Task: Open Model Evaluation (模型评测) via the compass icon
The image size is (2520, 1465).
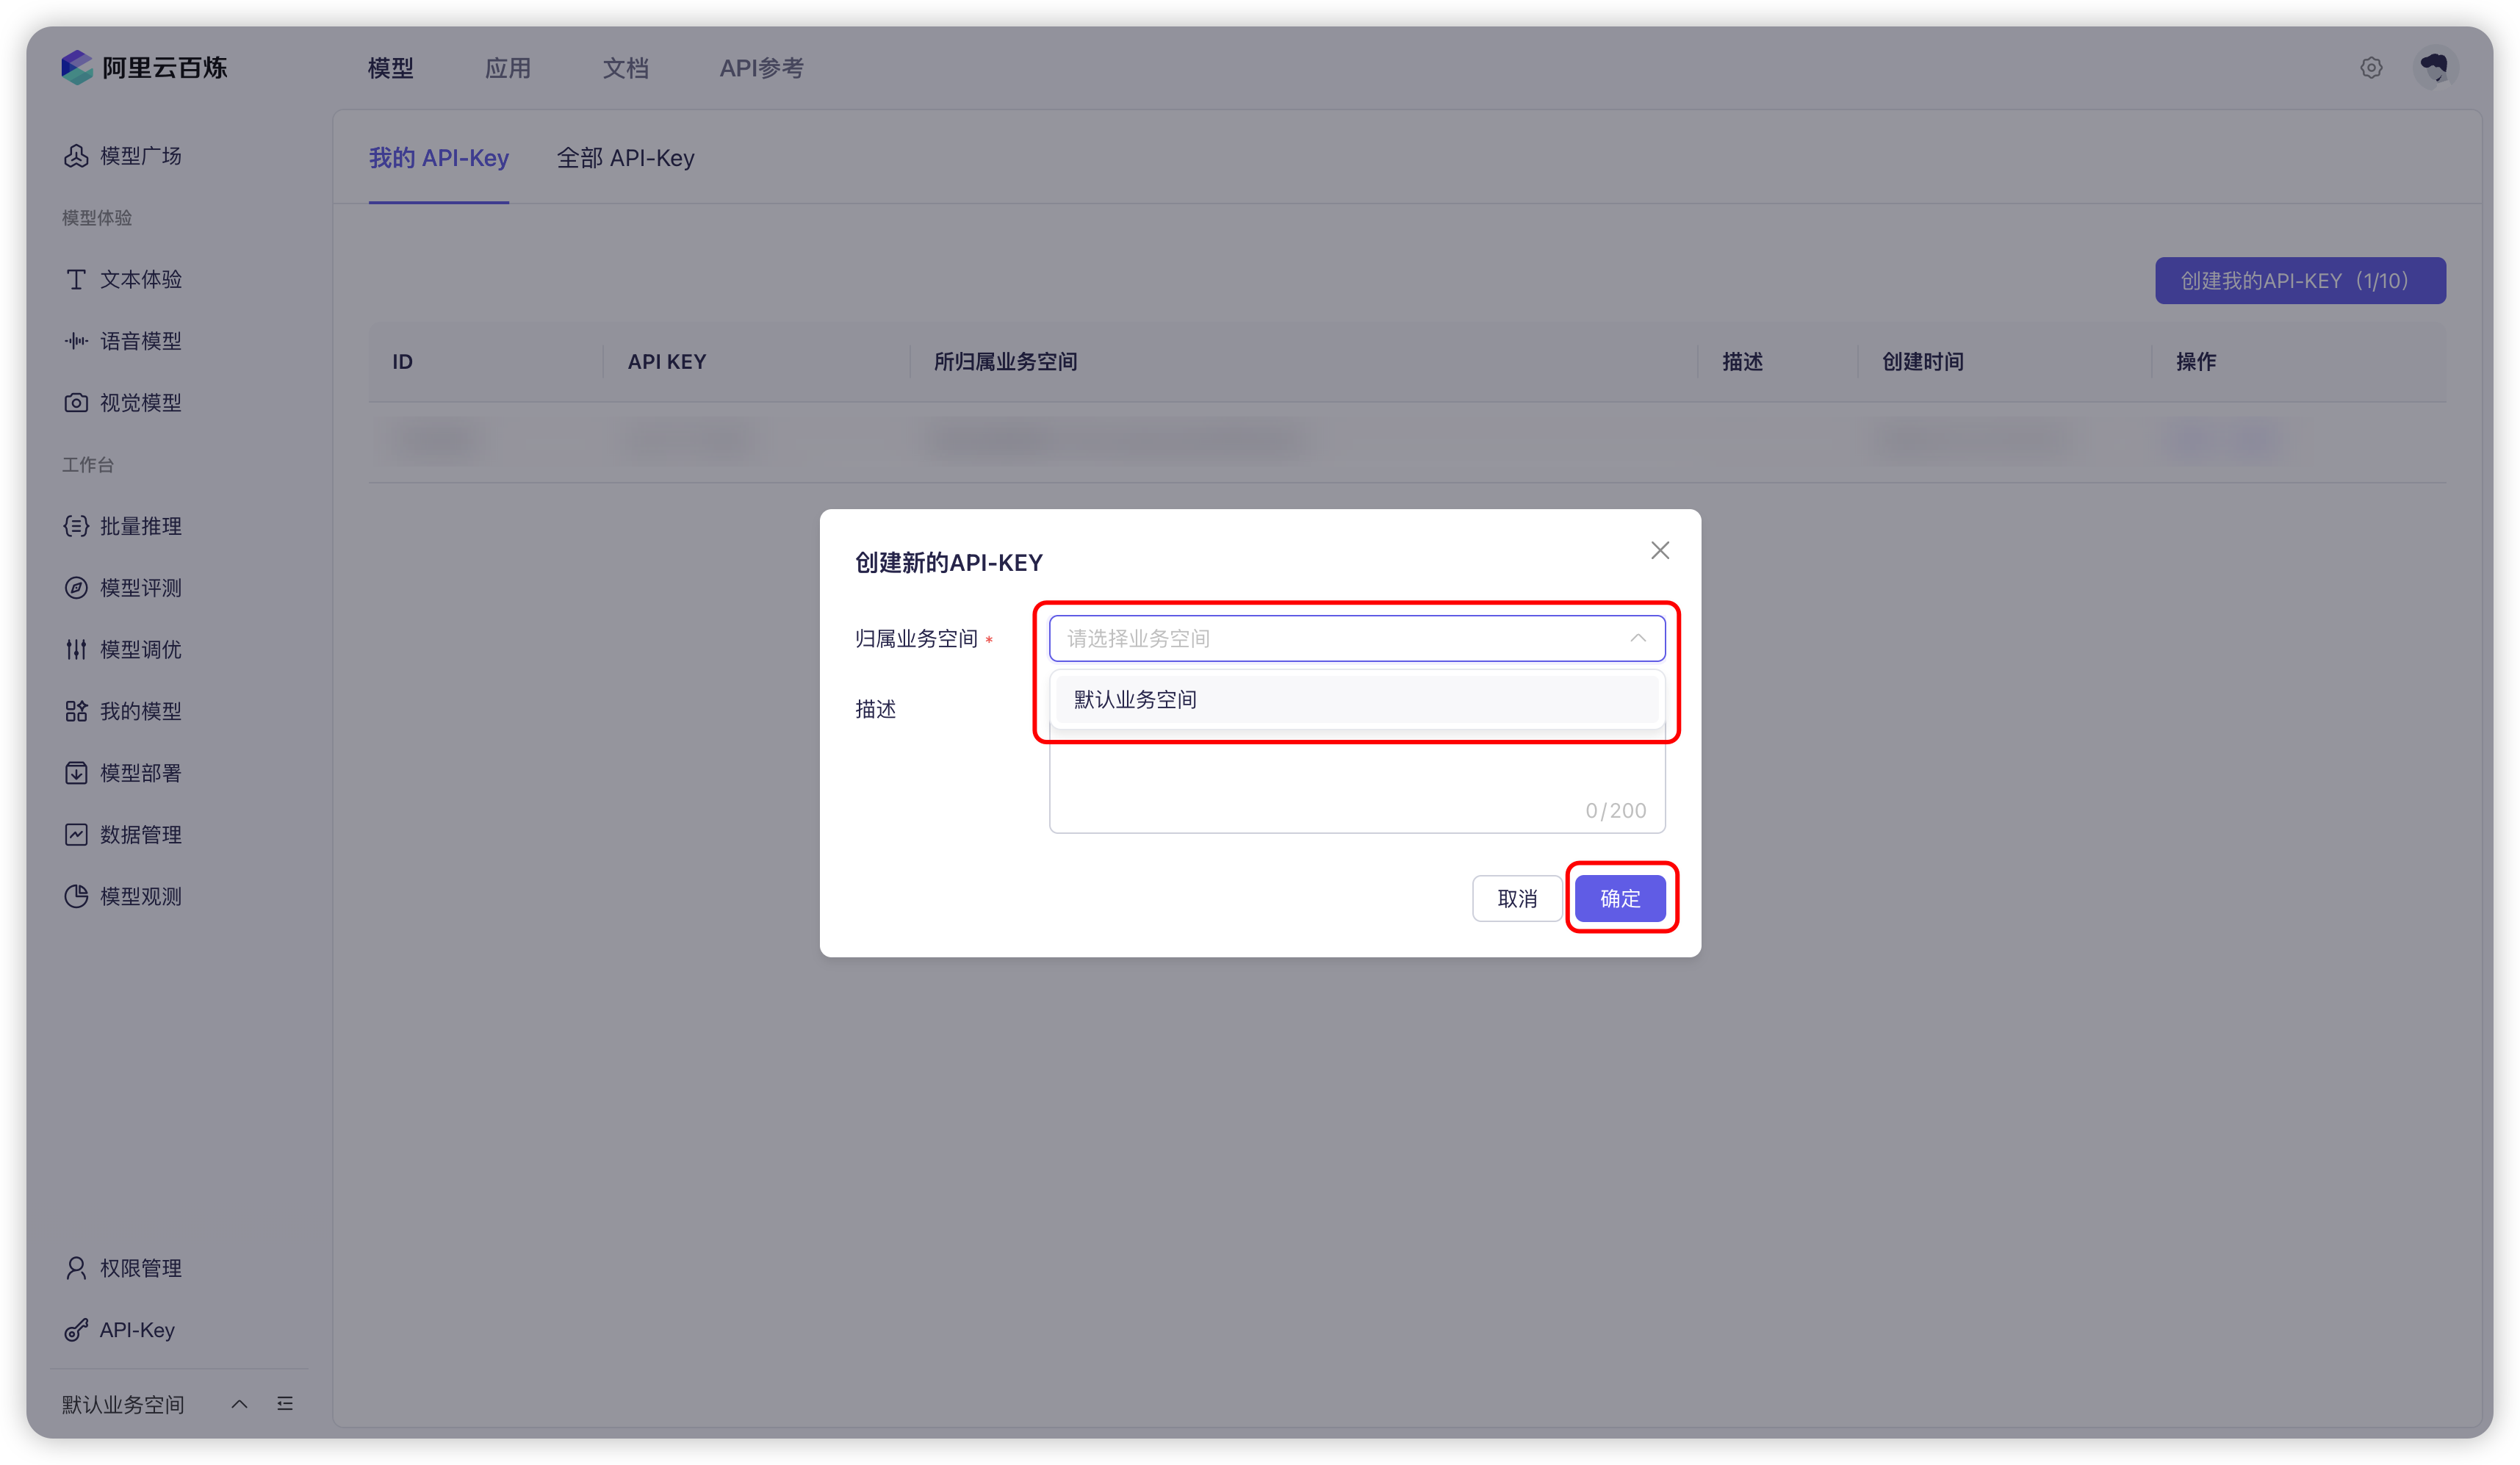Action: pos(76,588)
